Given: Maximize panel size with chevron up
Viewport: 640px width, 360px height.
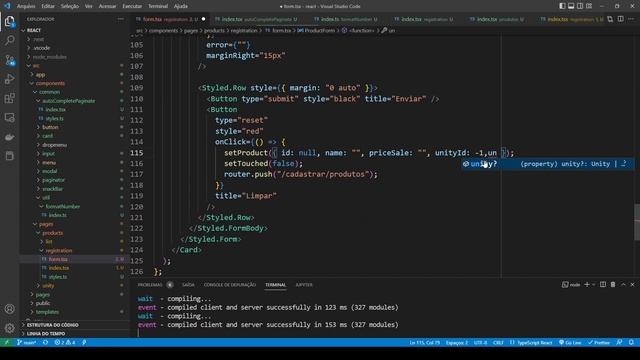Looking at the screenshot, I should [623, 284].
